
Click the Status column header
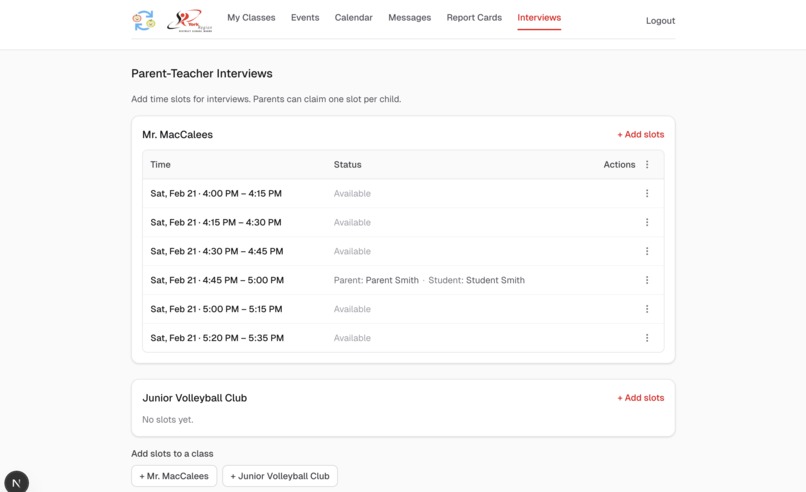click(347, 165)
